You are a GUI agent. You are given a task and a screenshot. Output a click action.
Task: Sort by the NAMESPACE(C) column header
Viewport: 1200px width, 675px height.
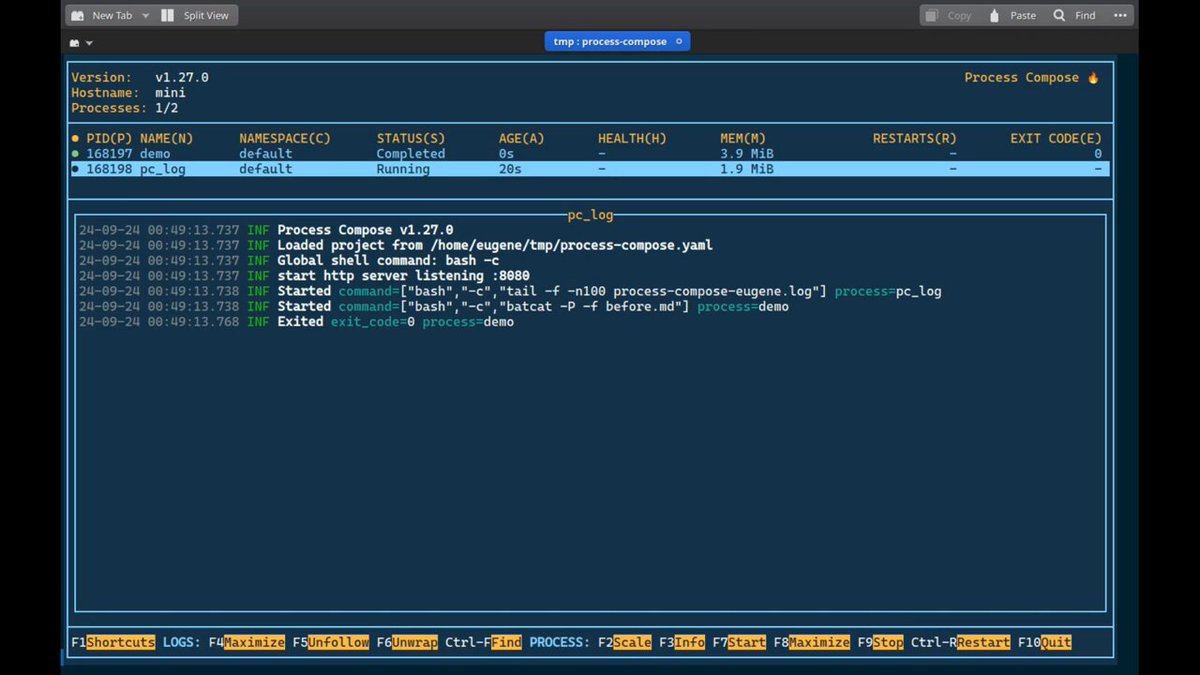point(285,138)
